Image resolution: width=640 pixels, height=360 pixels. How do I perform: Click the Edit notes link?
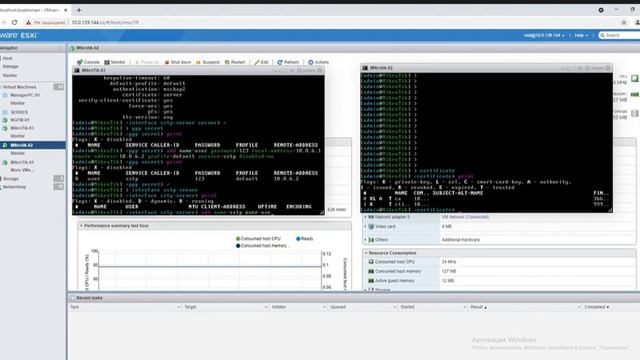click(337, 209)
